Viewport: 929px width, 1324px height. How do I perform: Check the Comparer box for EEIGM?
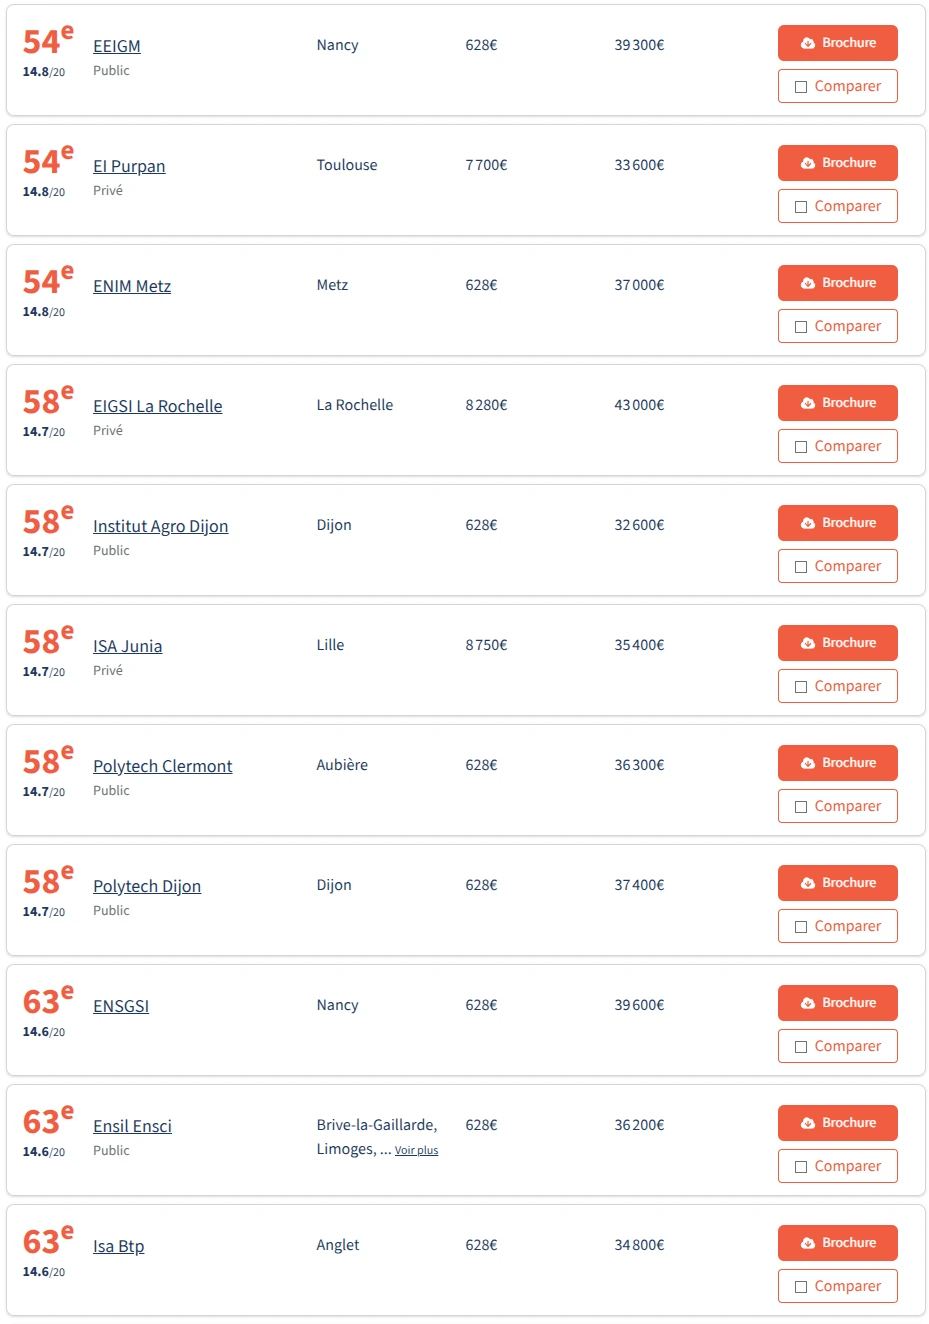[x=801, y=87]
